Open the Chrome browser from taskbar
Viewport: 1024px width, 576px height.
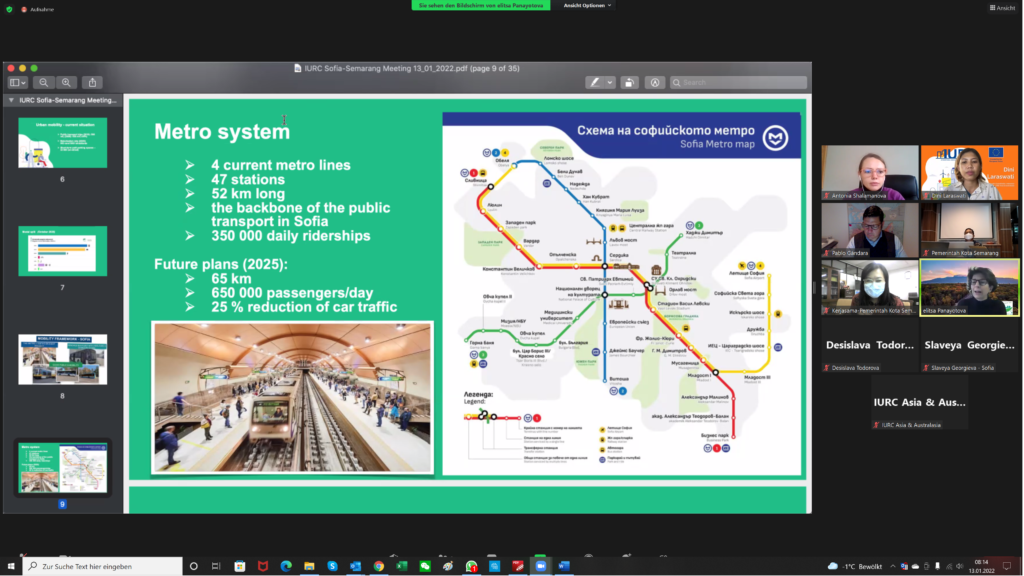(x=379, y=566)
